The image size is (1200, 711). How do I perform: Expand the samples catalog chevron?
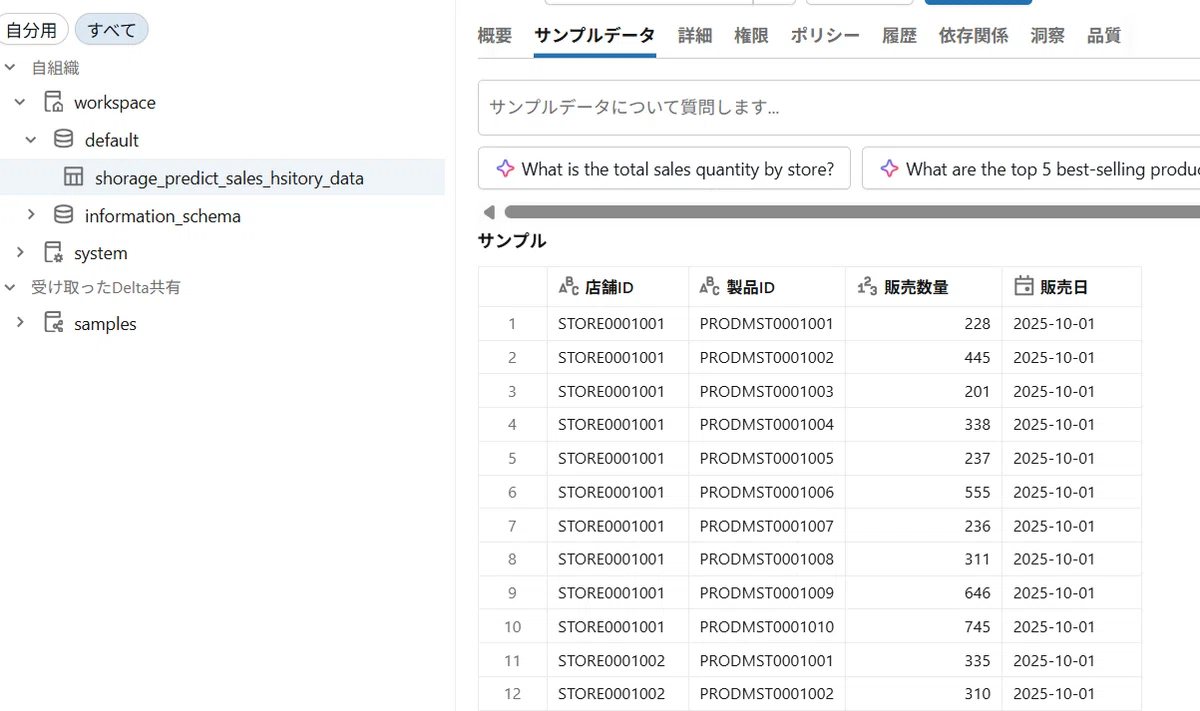[20, 323]
